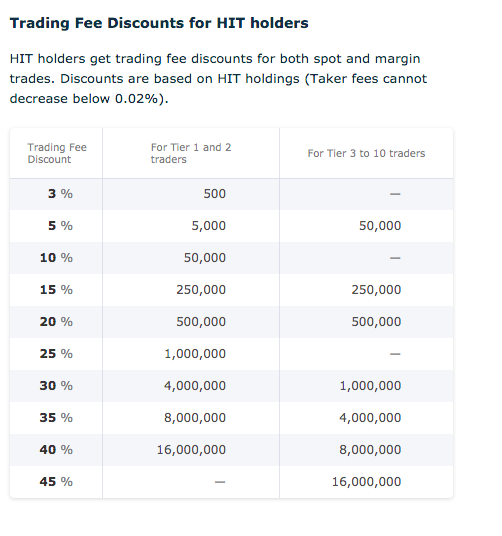This screenshot has width=502, height=536.
Task: Click the 16,000,000 value in the 40 % row
Action: [191, 450]
